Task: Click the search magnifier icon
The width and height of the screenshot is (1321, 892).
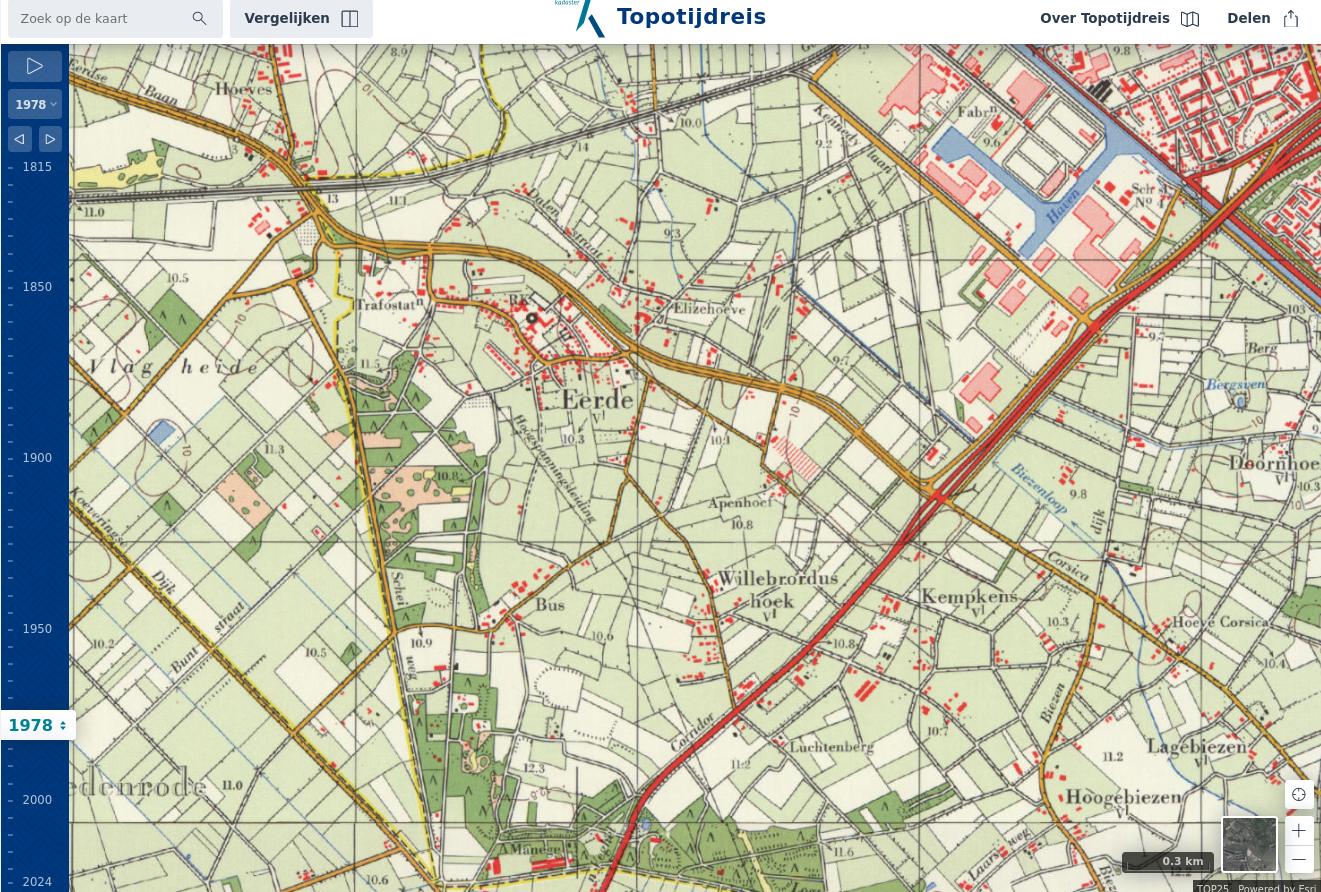Action: coord(199,19)
